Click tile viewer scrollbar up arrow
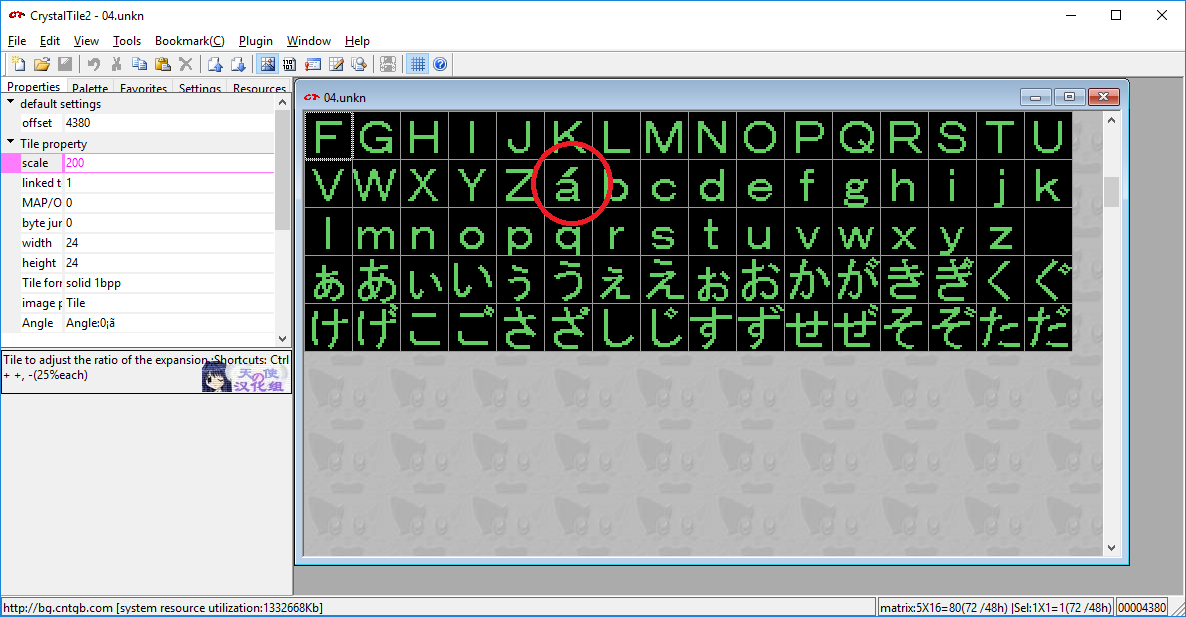 1111,120
